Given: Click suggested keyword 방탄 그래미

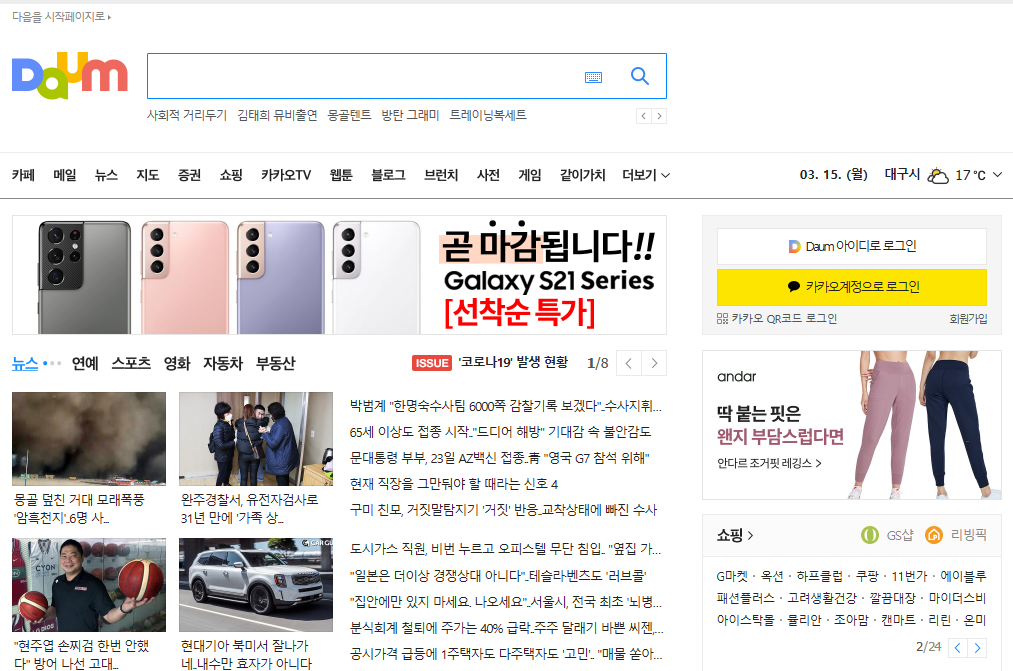Looking at the screenshot, I should 410,115.
